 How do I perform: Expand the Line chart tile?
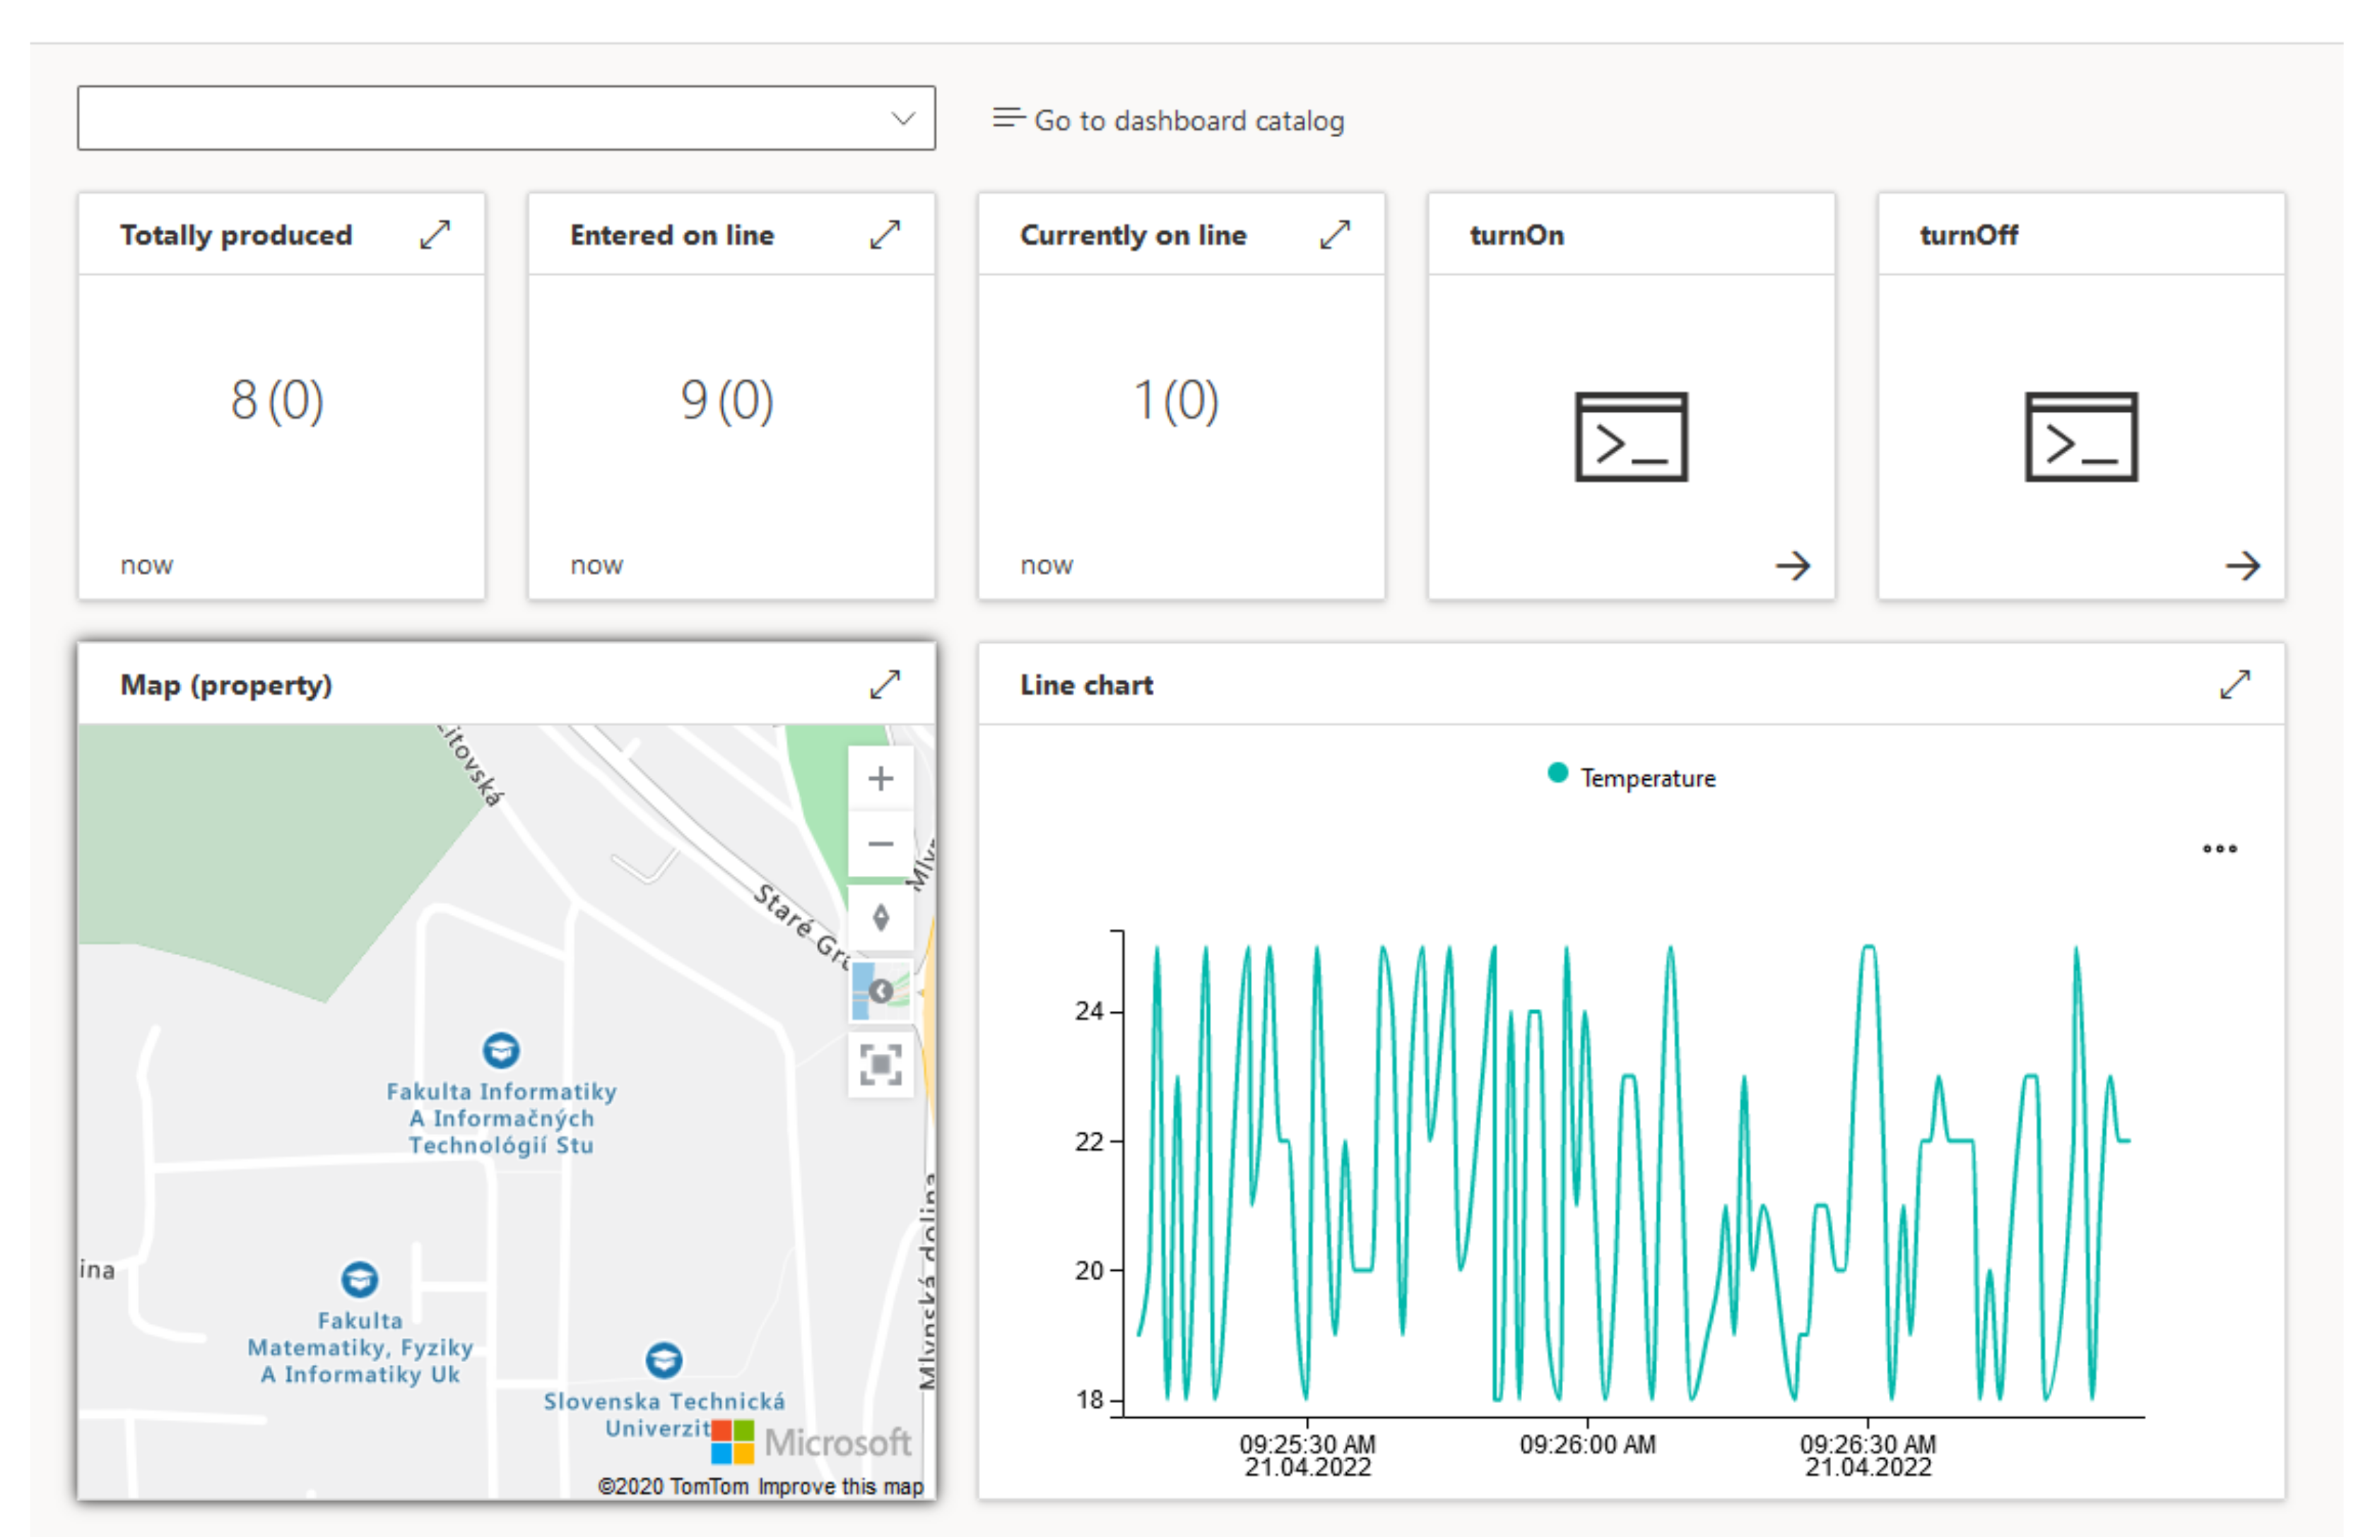[x=2235, y=685]
